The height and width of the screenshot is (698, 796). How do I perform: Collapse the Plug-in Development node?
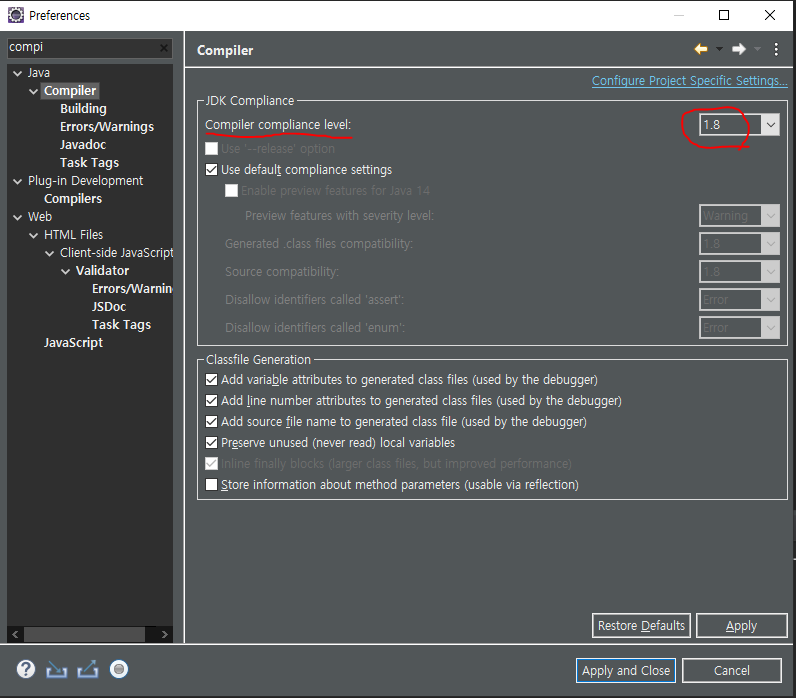tap(17, 181)
